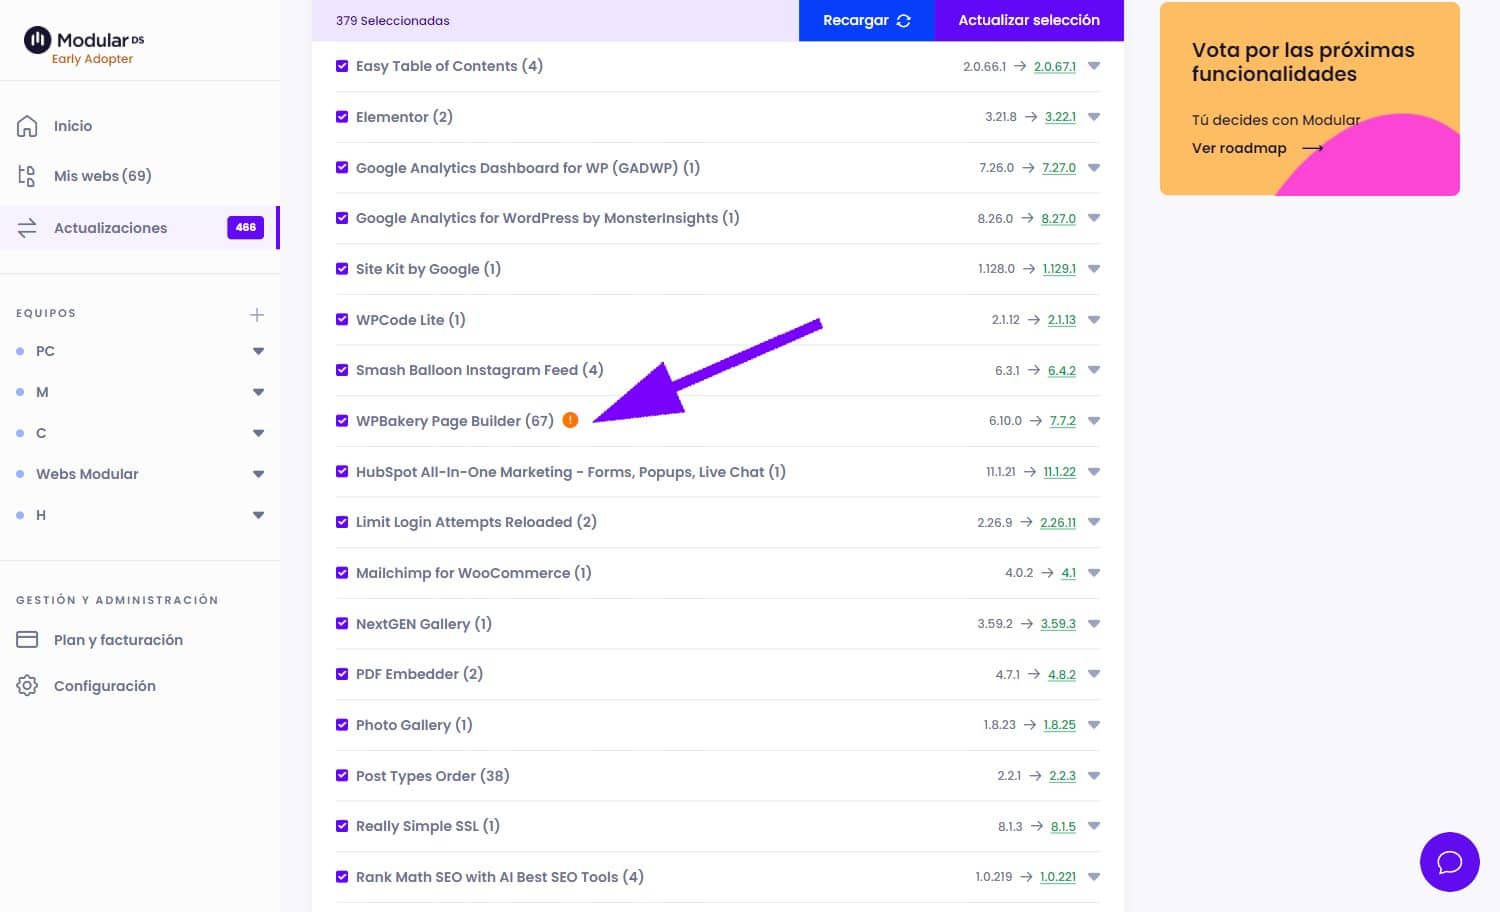Uncheck the Elementor checkbox
The width and height of the screenshot is (1500, 912).
342,117
